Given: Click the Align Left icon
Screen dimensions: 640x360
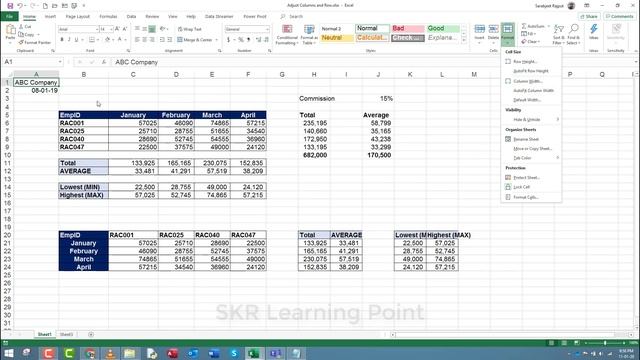Looking at the screenshot, I should coord(137,40).
